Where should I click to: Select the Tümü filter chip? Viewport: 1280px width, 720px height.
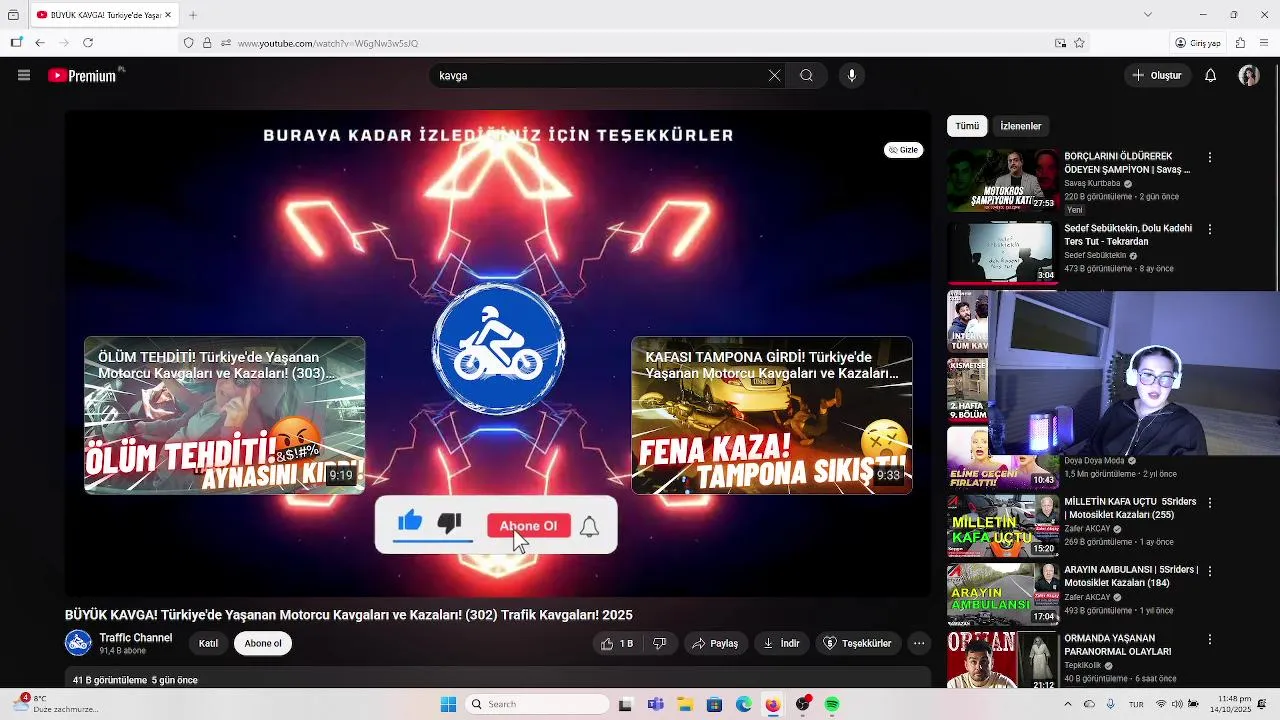coord(967,126)
